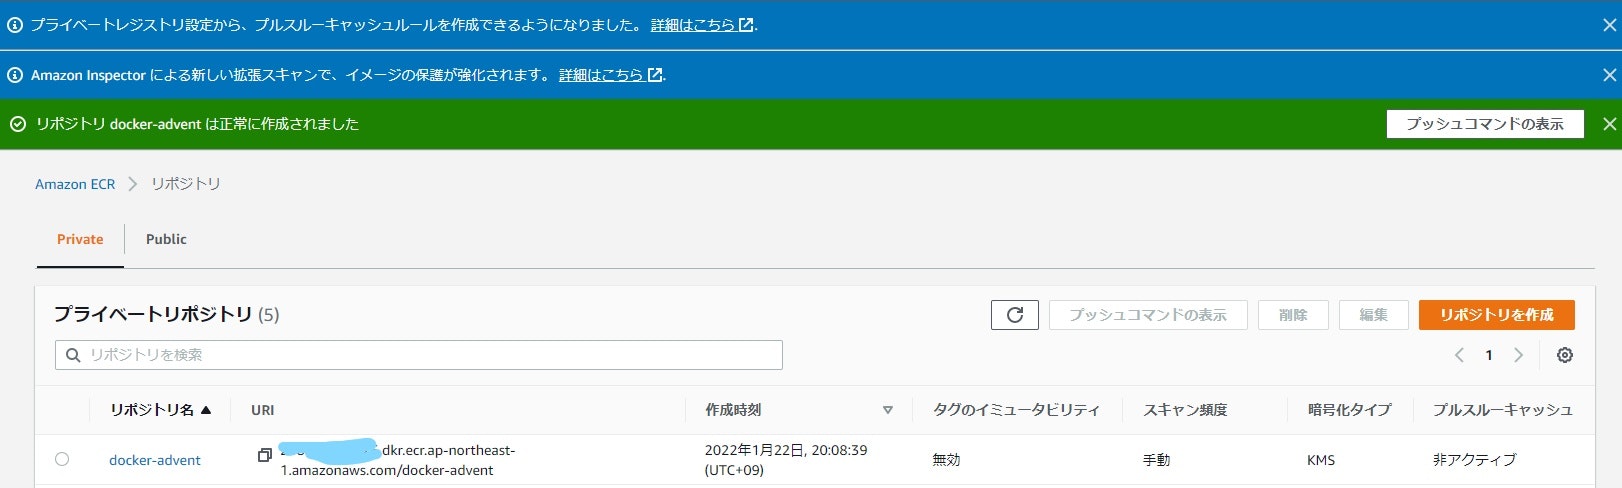Go to the Amazon ECR breadcrumb link

tap(75, 184)
